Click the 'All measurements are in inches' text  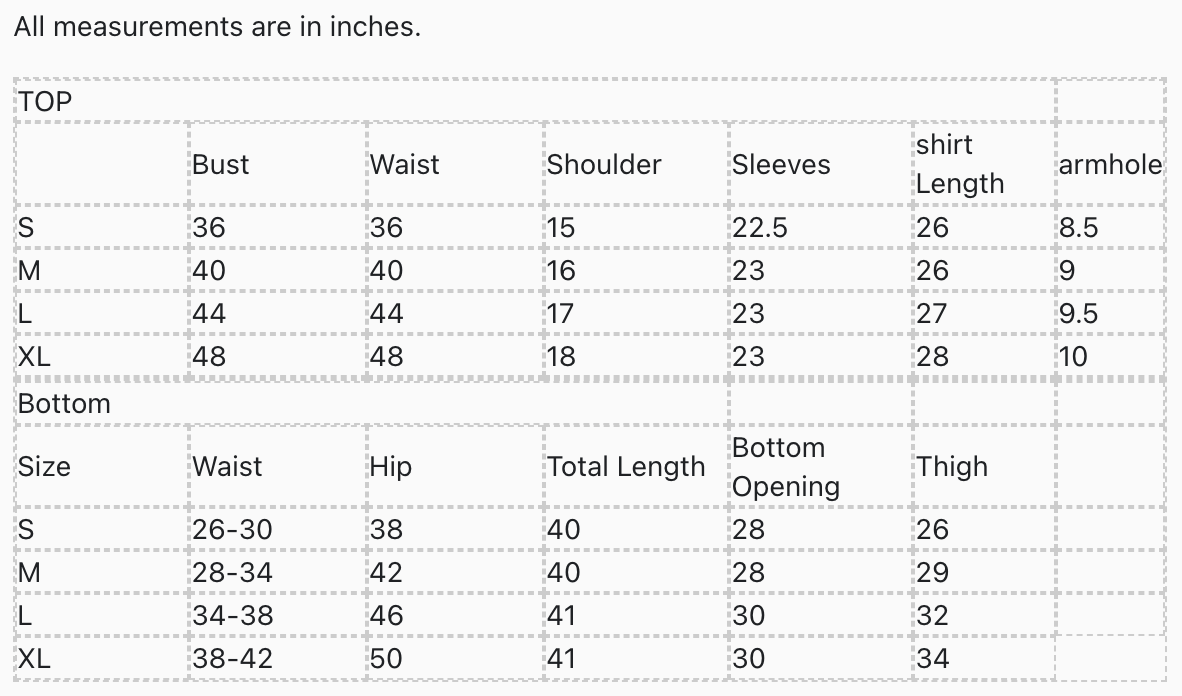tap(217, 27)
